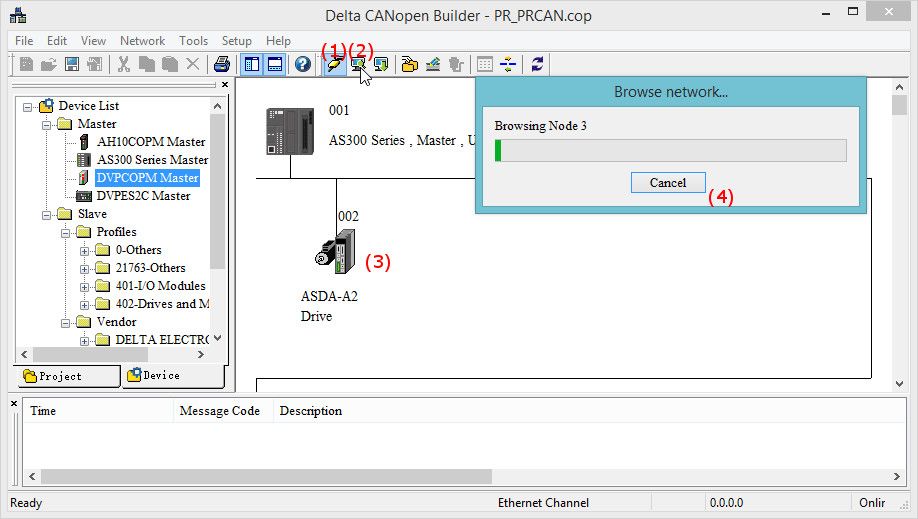Click the Save diskette toolbar icon

tap(72, 65)
